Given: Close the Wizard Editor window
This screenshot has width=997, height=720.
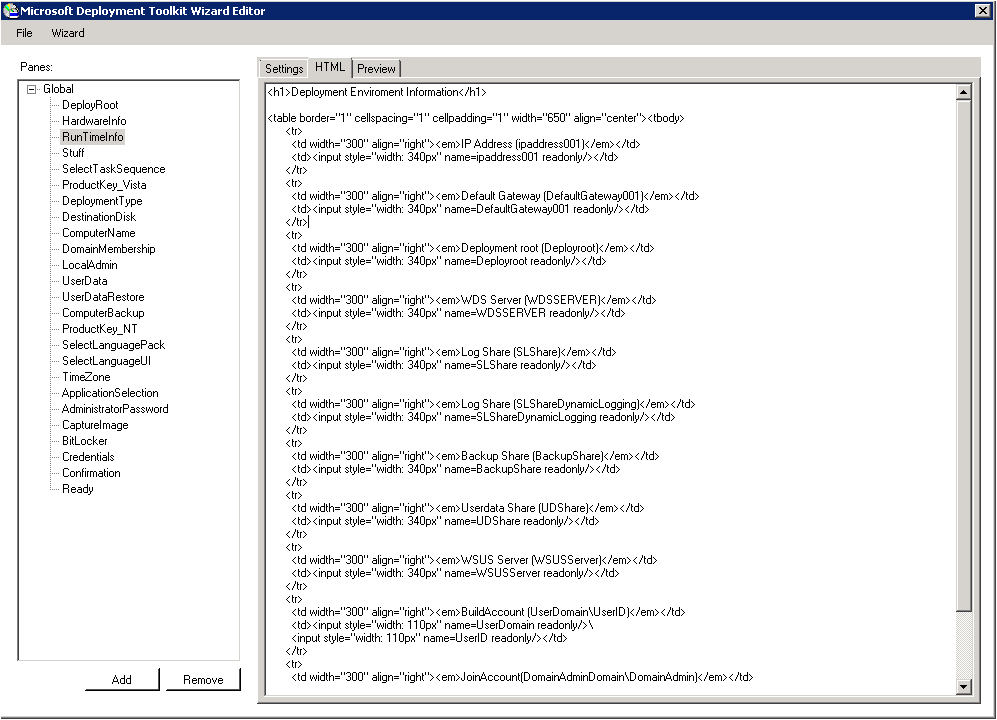Looking at the screenshot, I should 982,10.
